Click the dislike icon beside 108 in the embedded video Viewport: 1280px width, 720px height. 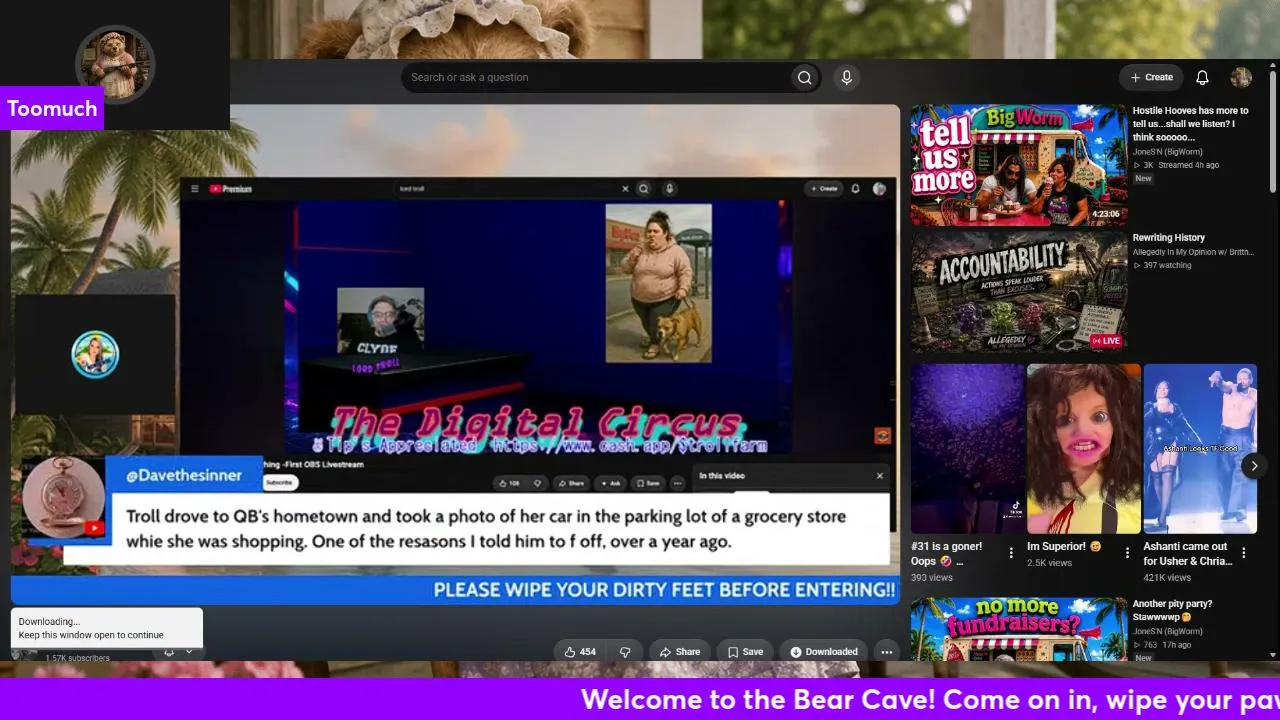(x=537, y=483)
